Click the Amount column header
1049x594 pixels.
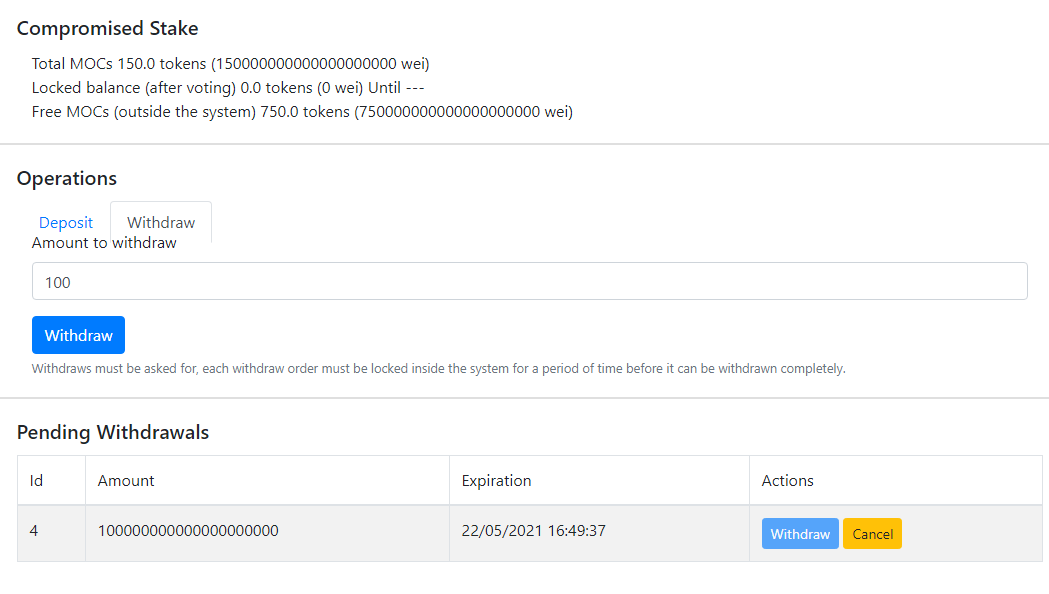pos(126,480)
